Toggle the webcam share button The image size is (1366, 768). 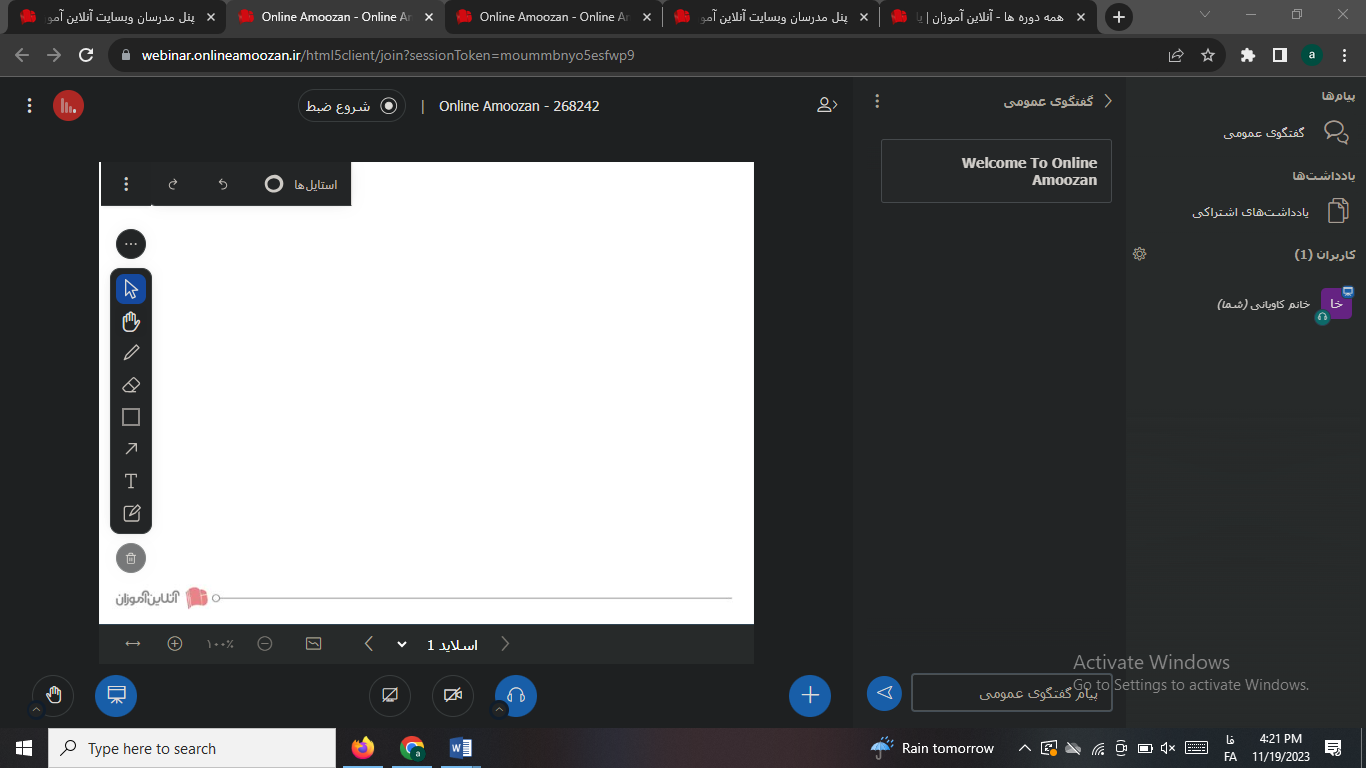tap(453, 696)
